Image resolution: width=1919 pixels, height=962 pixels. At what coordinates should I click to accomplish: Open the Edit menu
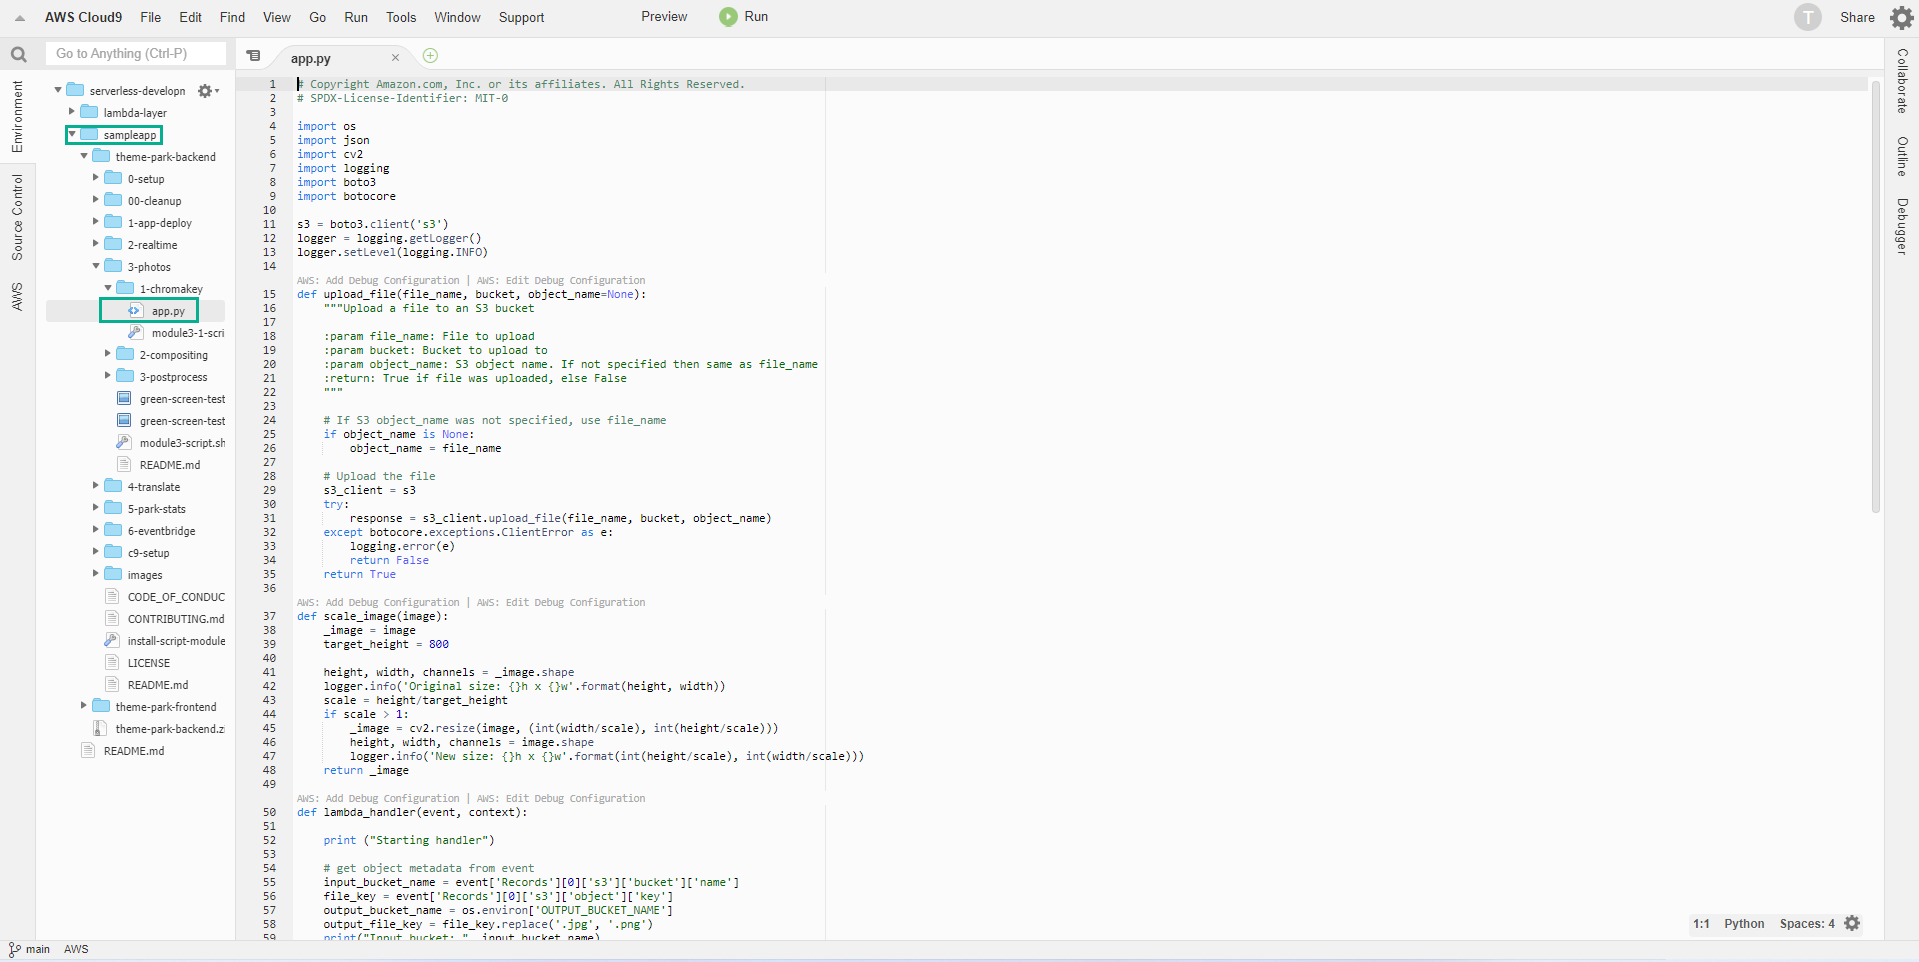(x=191, y=17)
